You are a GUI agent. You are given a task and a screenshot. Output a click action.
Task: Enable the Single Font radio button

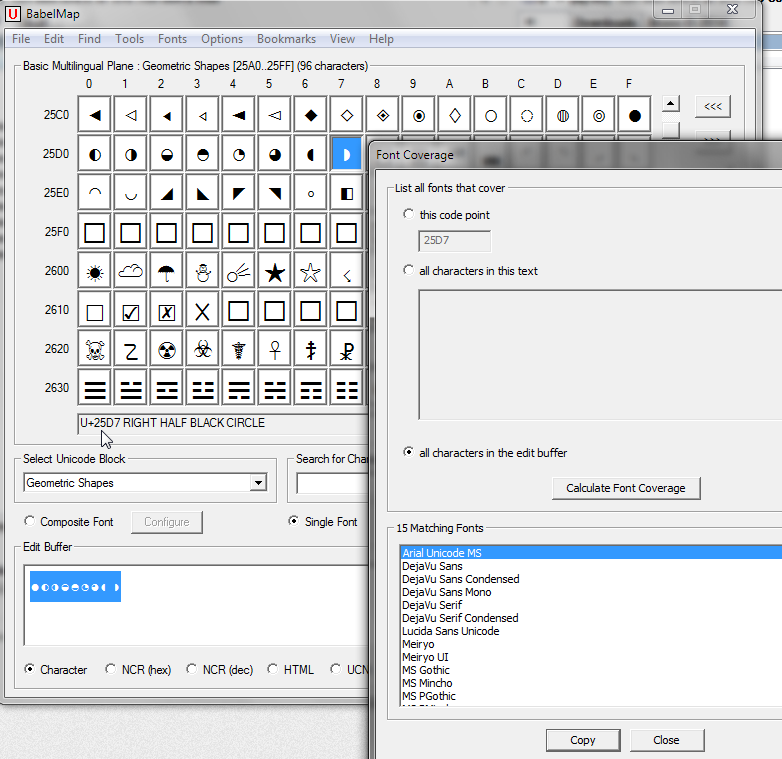click(294, 521)
